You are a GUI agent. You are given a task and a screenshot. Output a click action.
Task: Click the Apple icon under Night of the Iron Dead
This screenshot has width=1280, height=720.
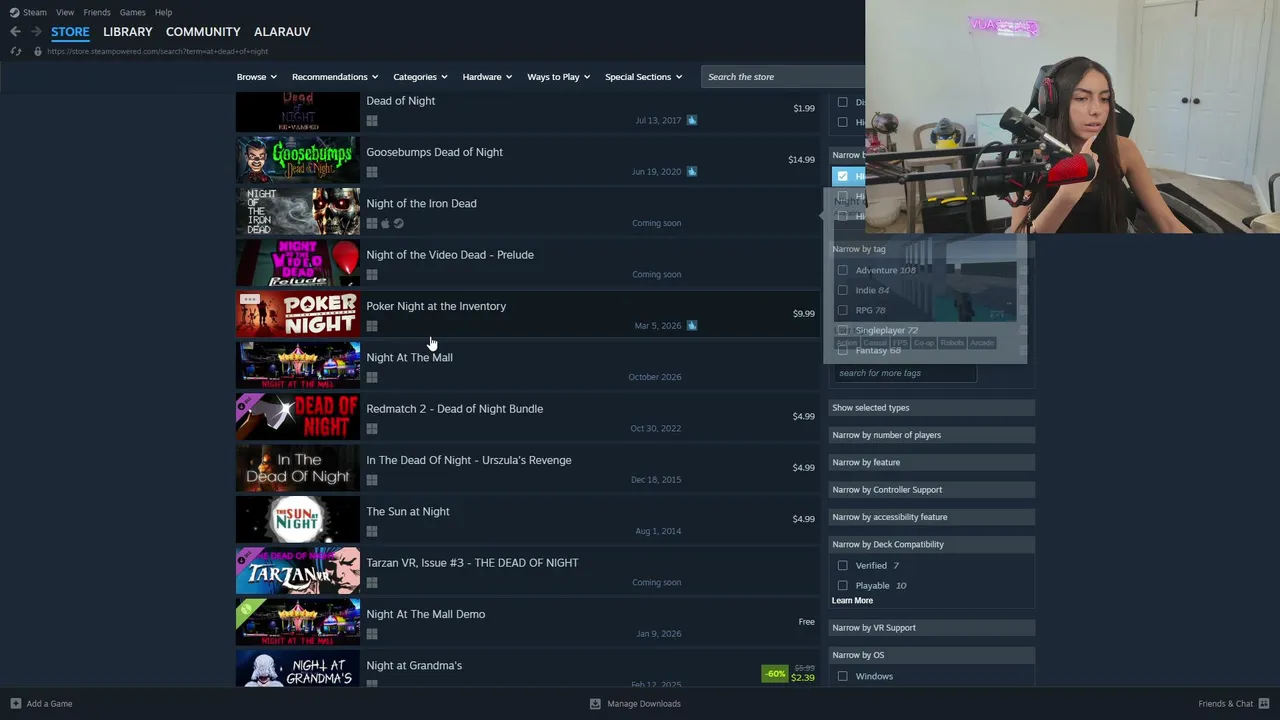[x=385, y=223]
